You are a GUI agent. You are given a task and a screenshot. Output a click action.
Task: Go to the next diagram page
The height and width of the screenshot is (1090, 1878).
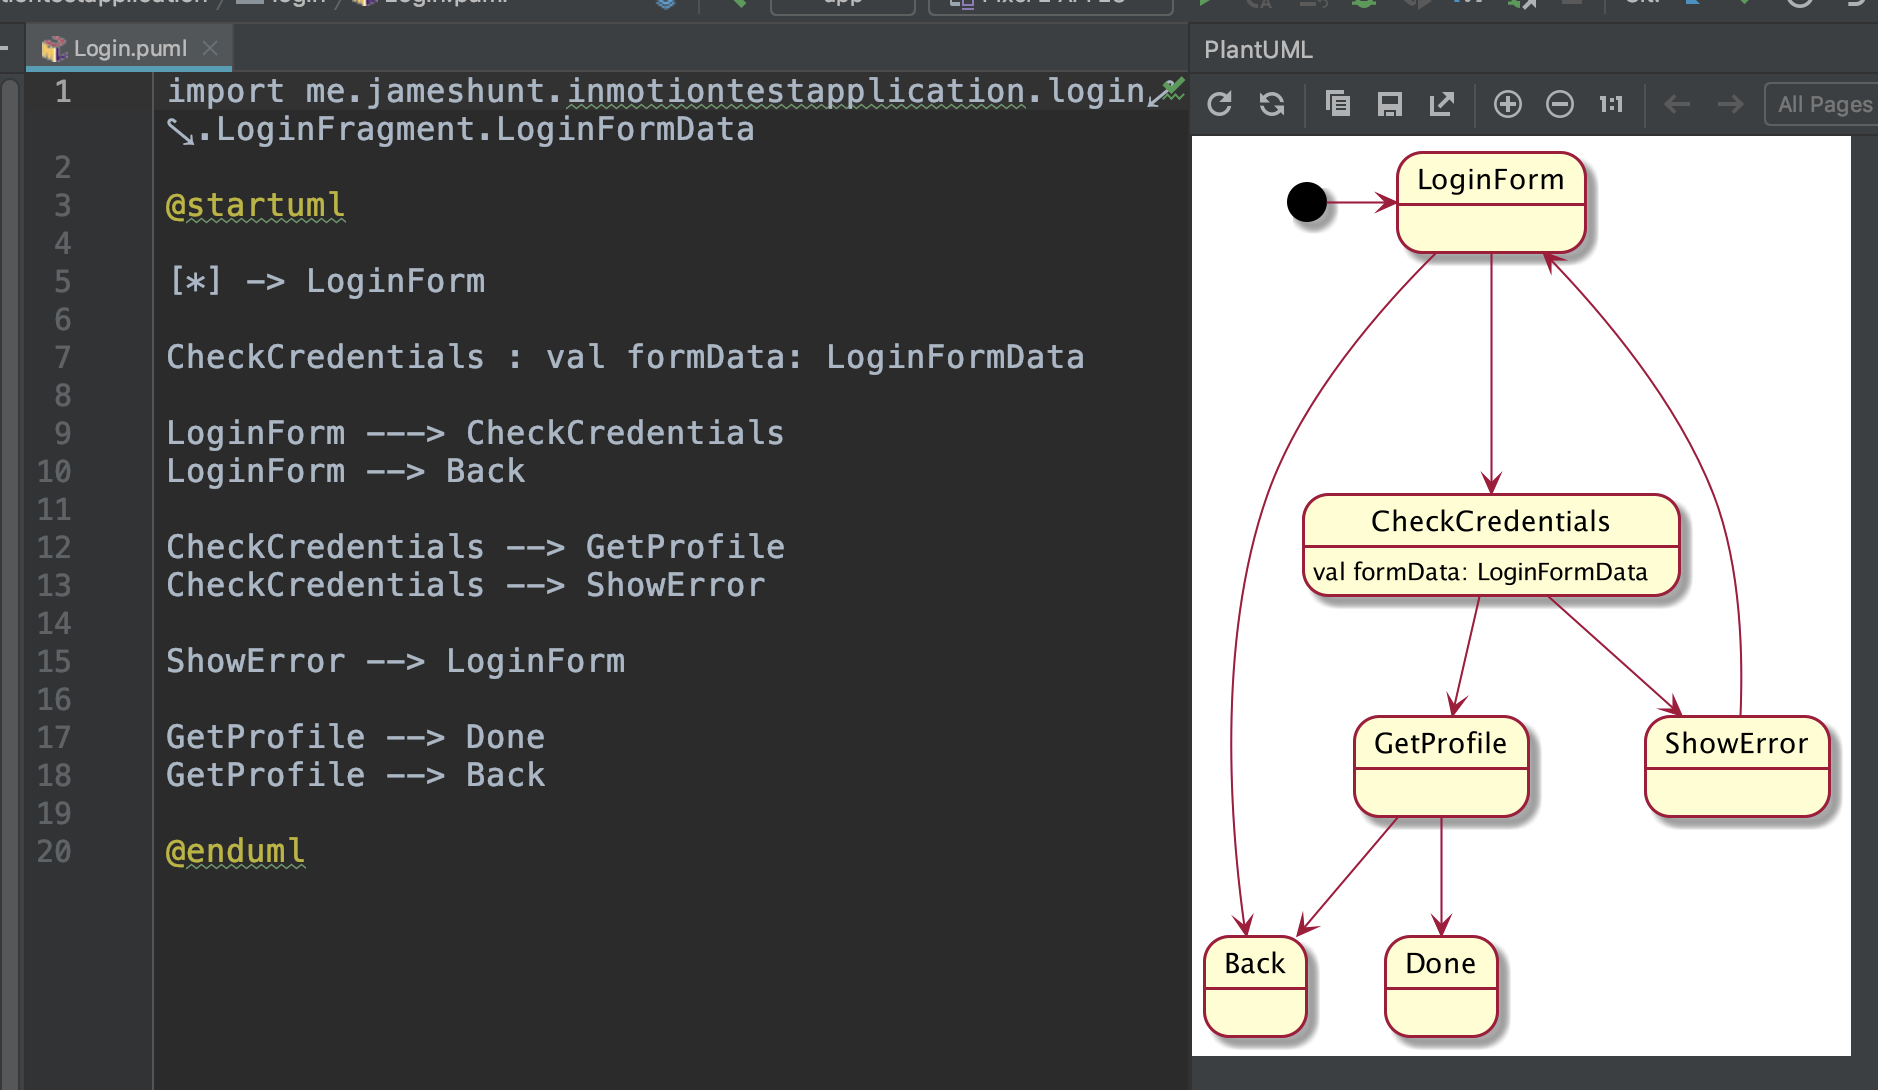pos(1730,104)
